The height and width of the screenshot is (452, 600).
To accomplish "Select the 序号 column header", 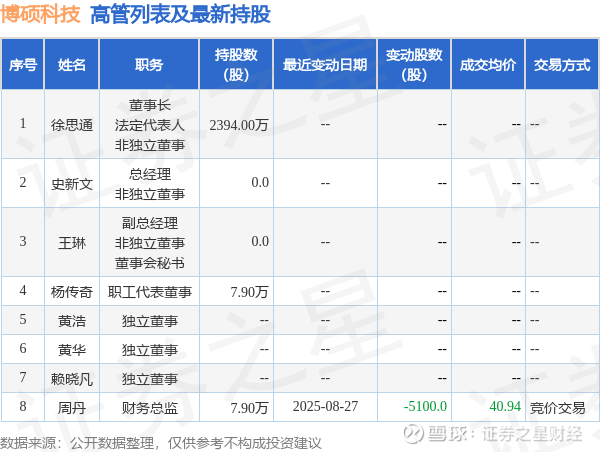I will 23,64.
